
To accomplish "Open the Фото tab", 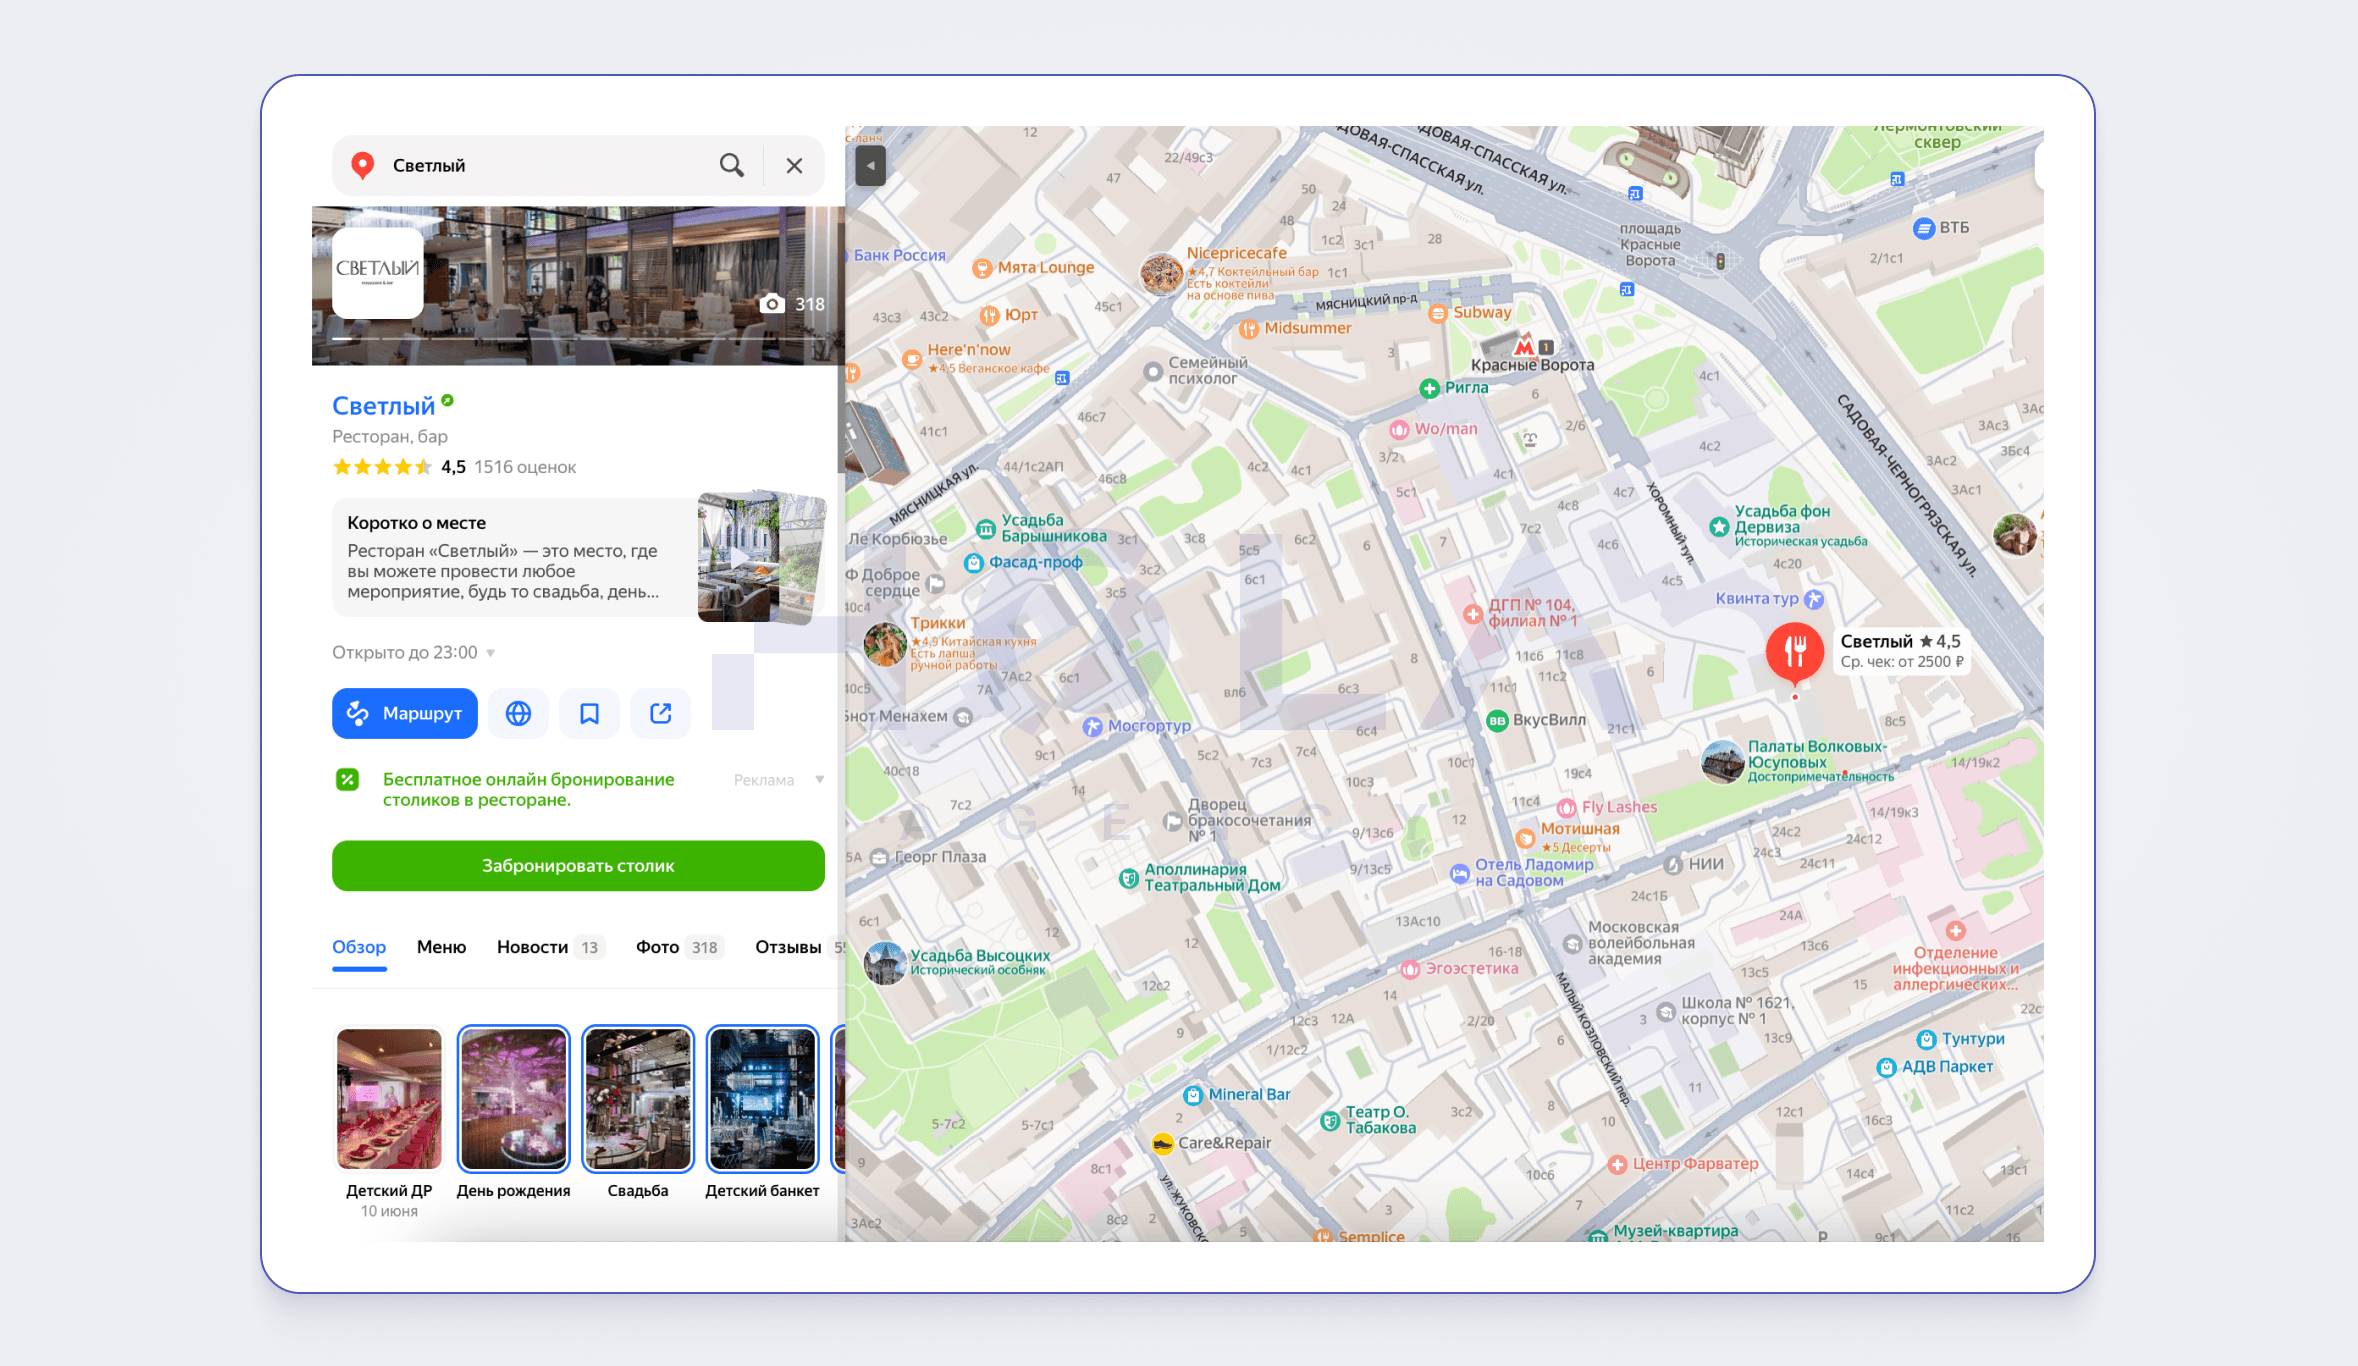I will pos(657,947).
